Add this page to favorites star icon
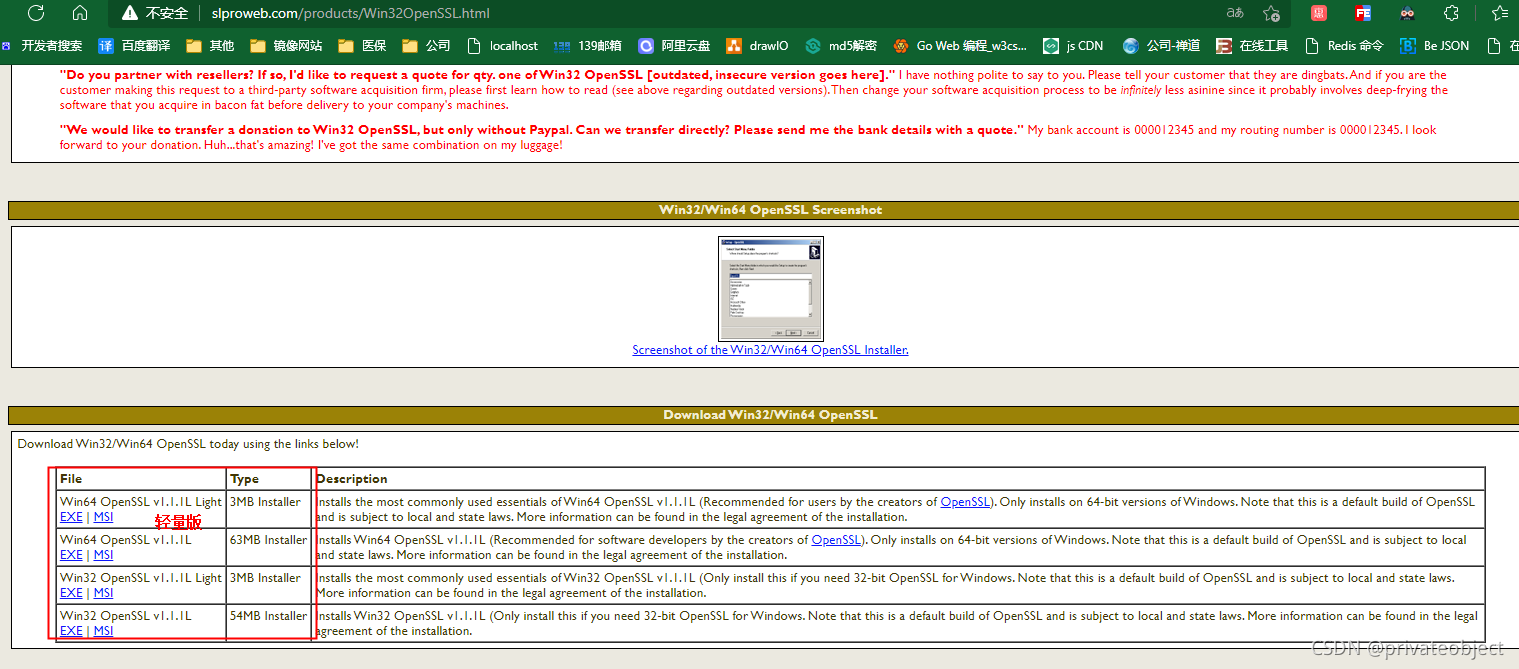 point(1271,14)
